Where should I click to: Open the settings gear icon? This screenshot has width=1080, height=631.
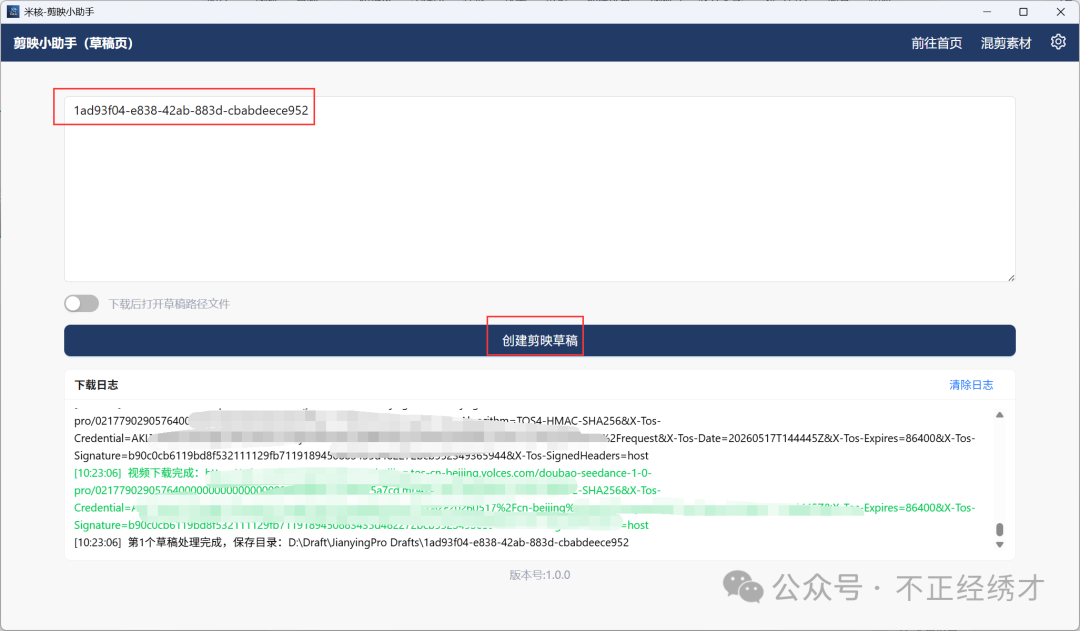(x=1058, y=42)
